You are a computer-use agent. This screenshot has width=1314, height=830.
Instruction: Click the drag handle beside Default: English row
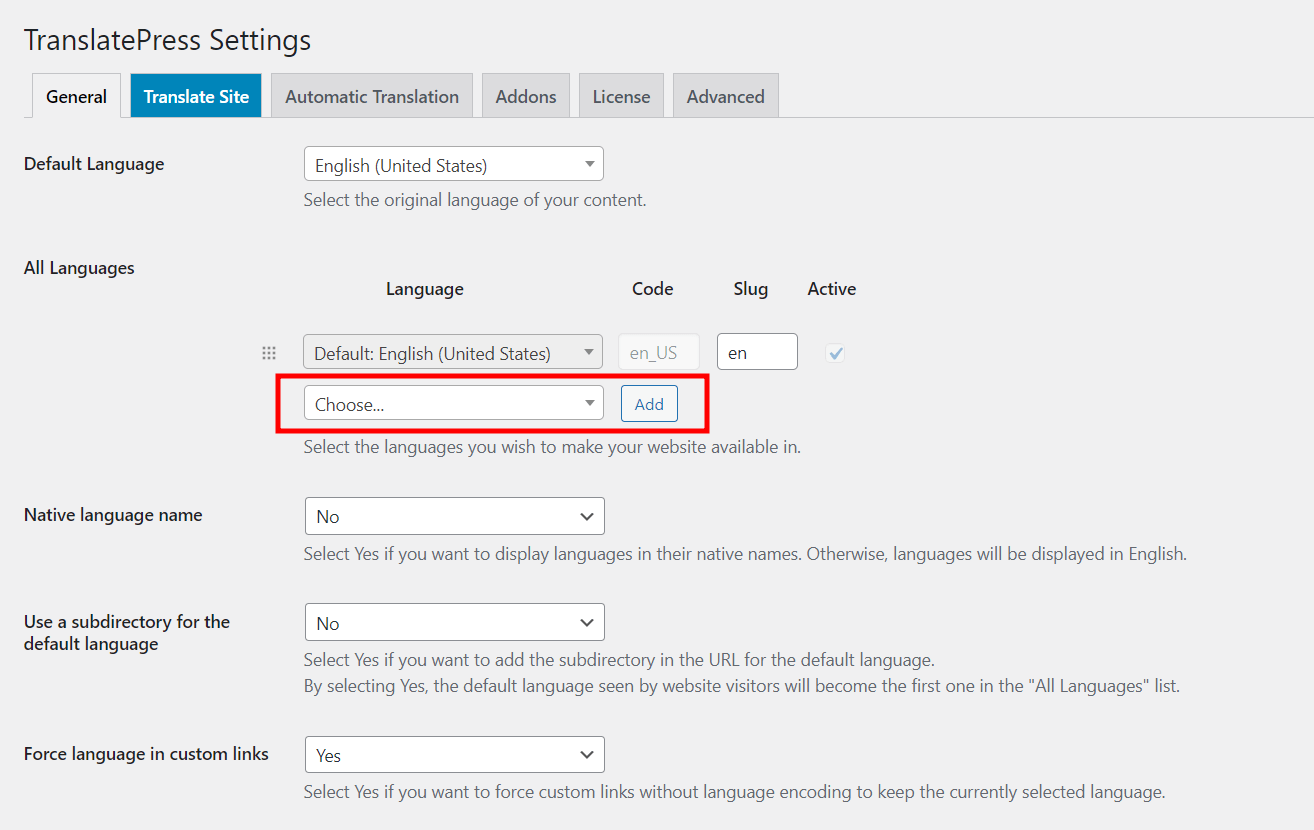pyautogui.click(x=268, y=353)
